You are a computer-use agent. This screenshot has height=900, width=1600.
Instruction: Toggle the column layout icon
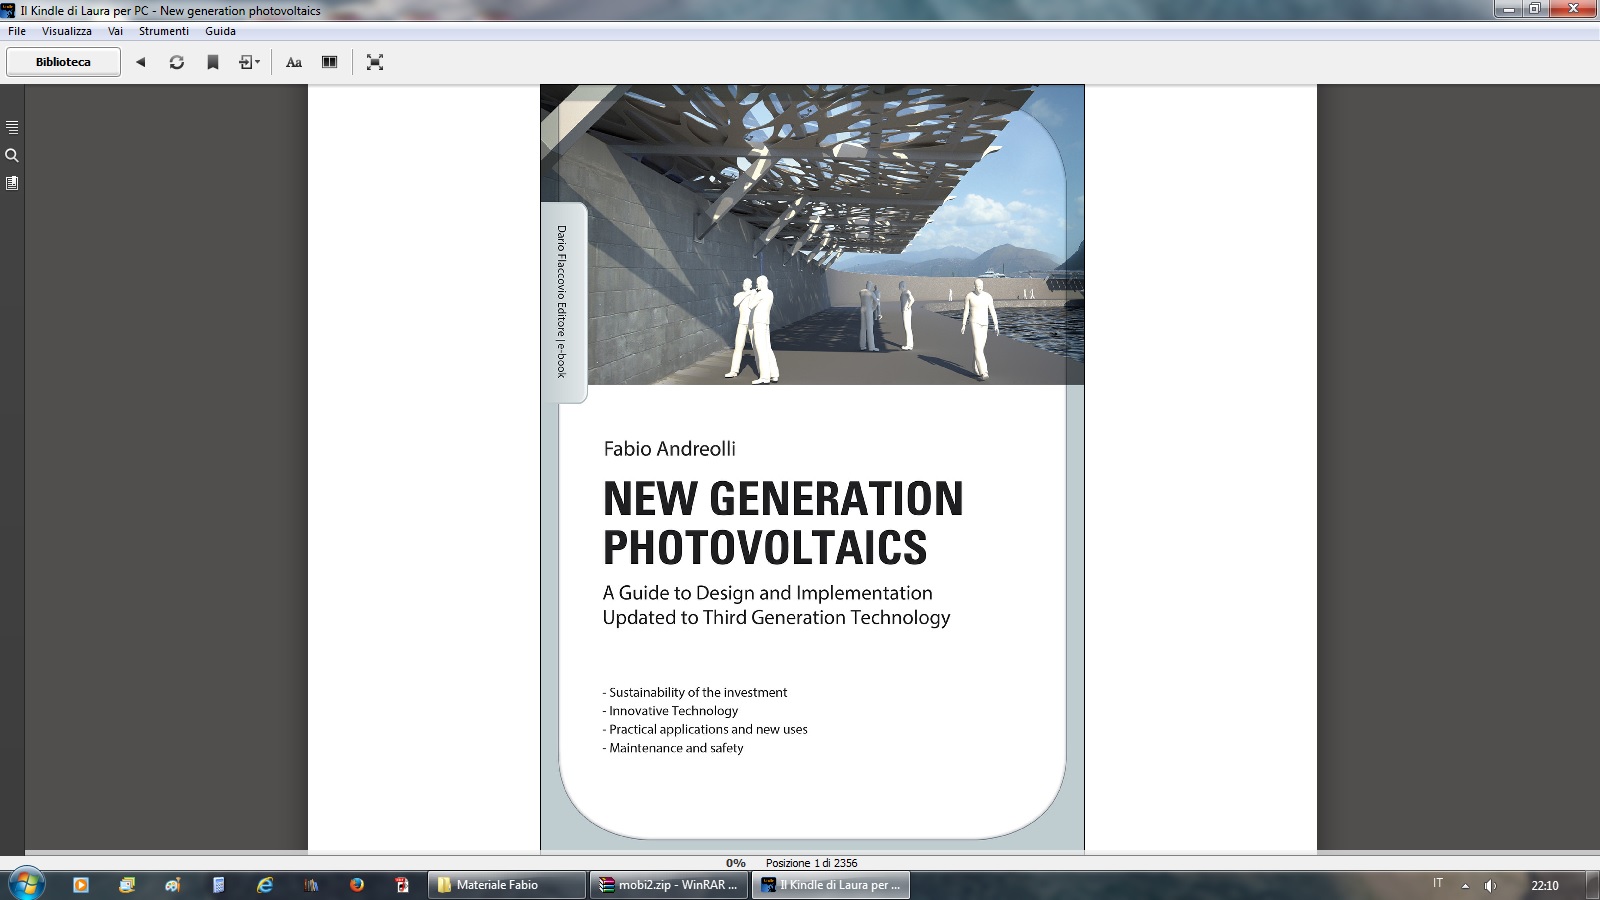330,62
